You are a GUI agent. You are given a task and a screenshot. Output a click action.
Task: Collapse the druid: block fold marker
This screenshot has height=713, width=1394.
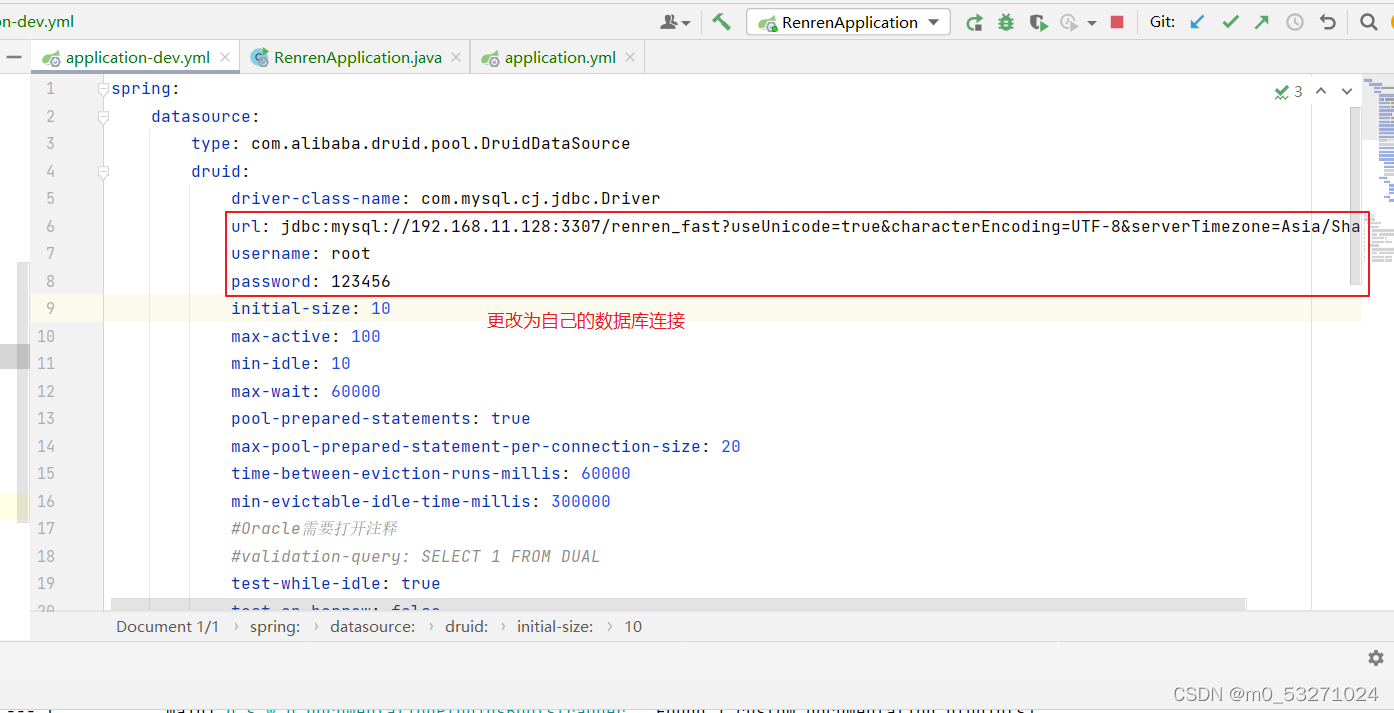(103, 171)
